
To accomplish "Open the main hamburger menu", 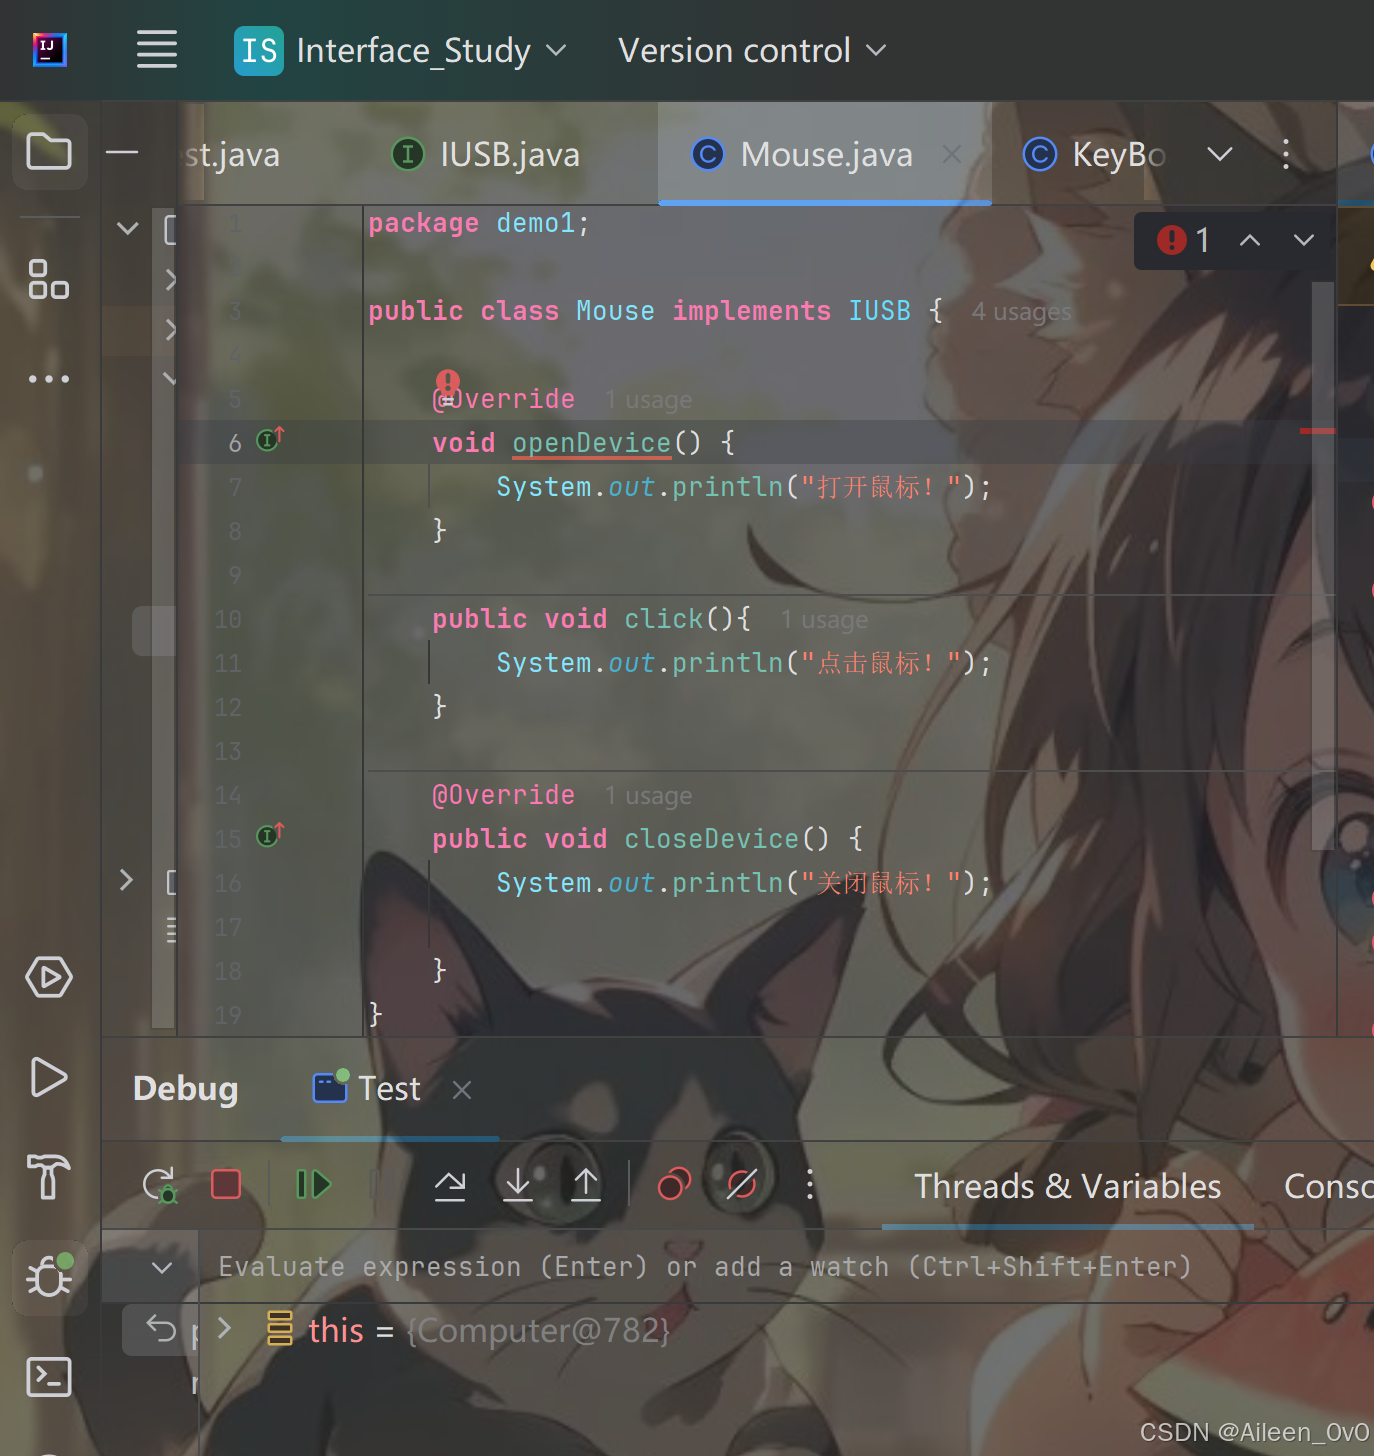I will click(x=157, y=49).
